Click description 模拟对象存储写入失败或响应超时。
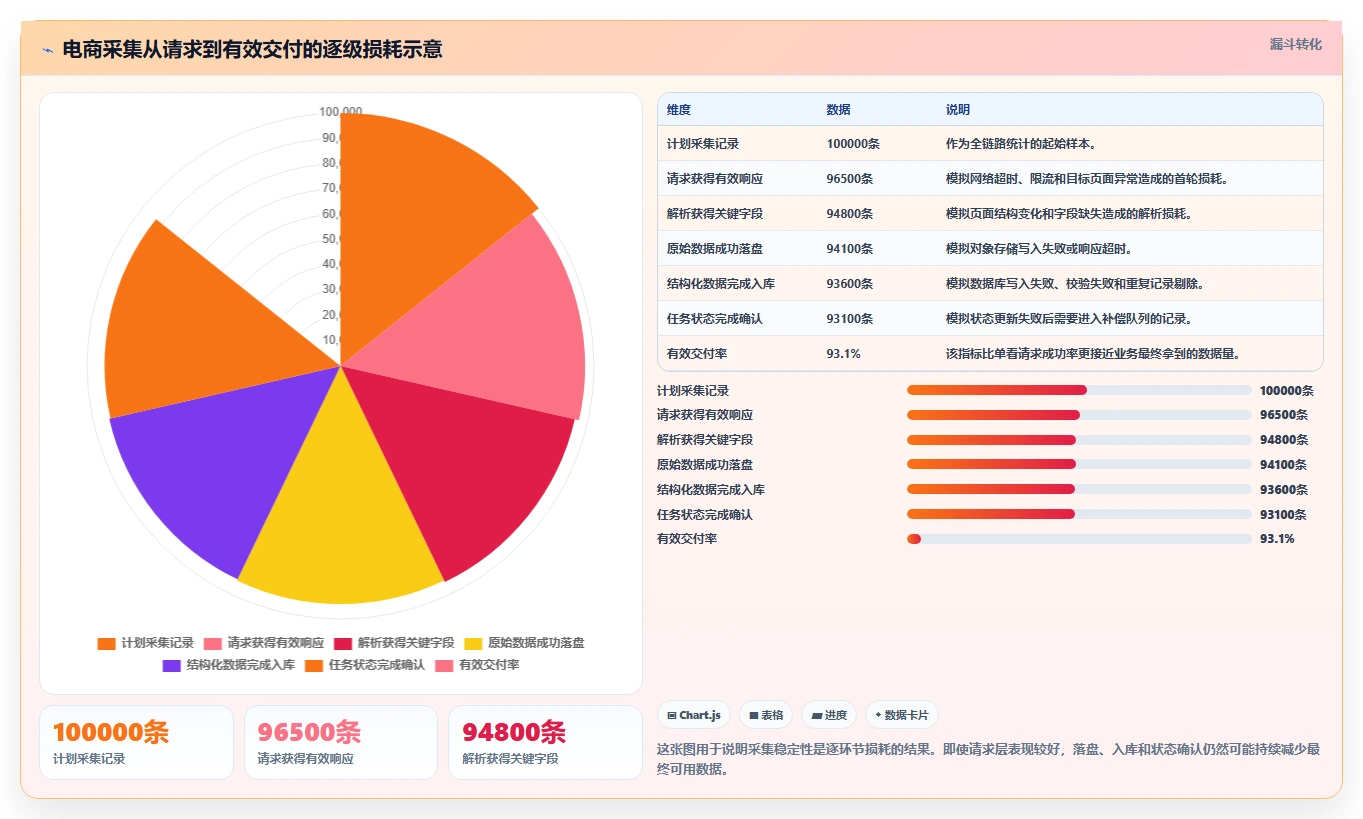Screen dimensions: 1363x819 (x=1040, y=249)
